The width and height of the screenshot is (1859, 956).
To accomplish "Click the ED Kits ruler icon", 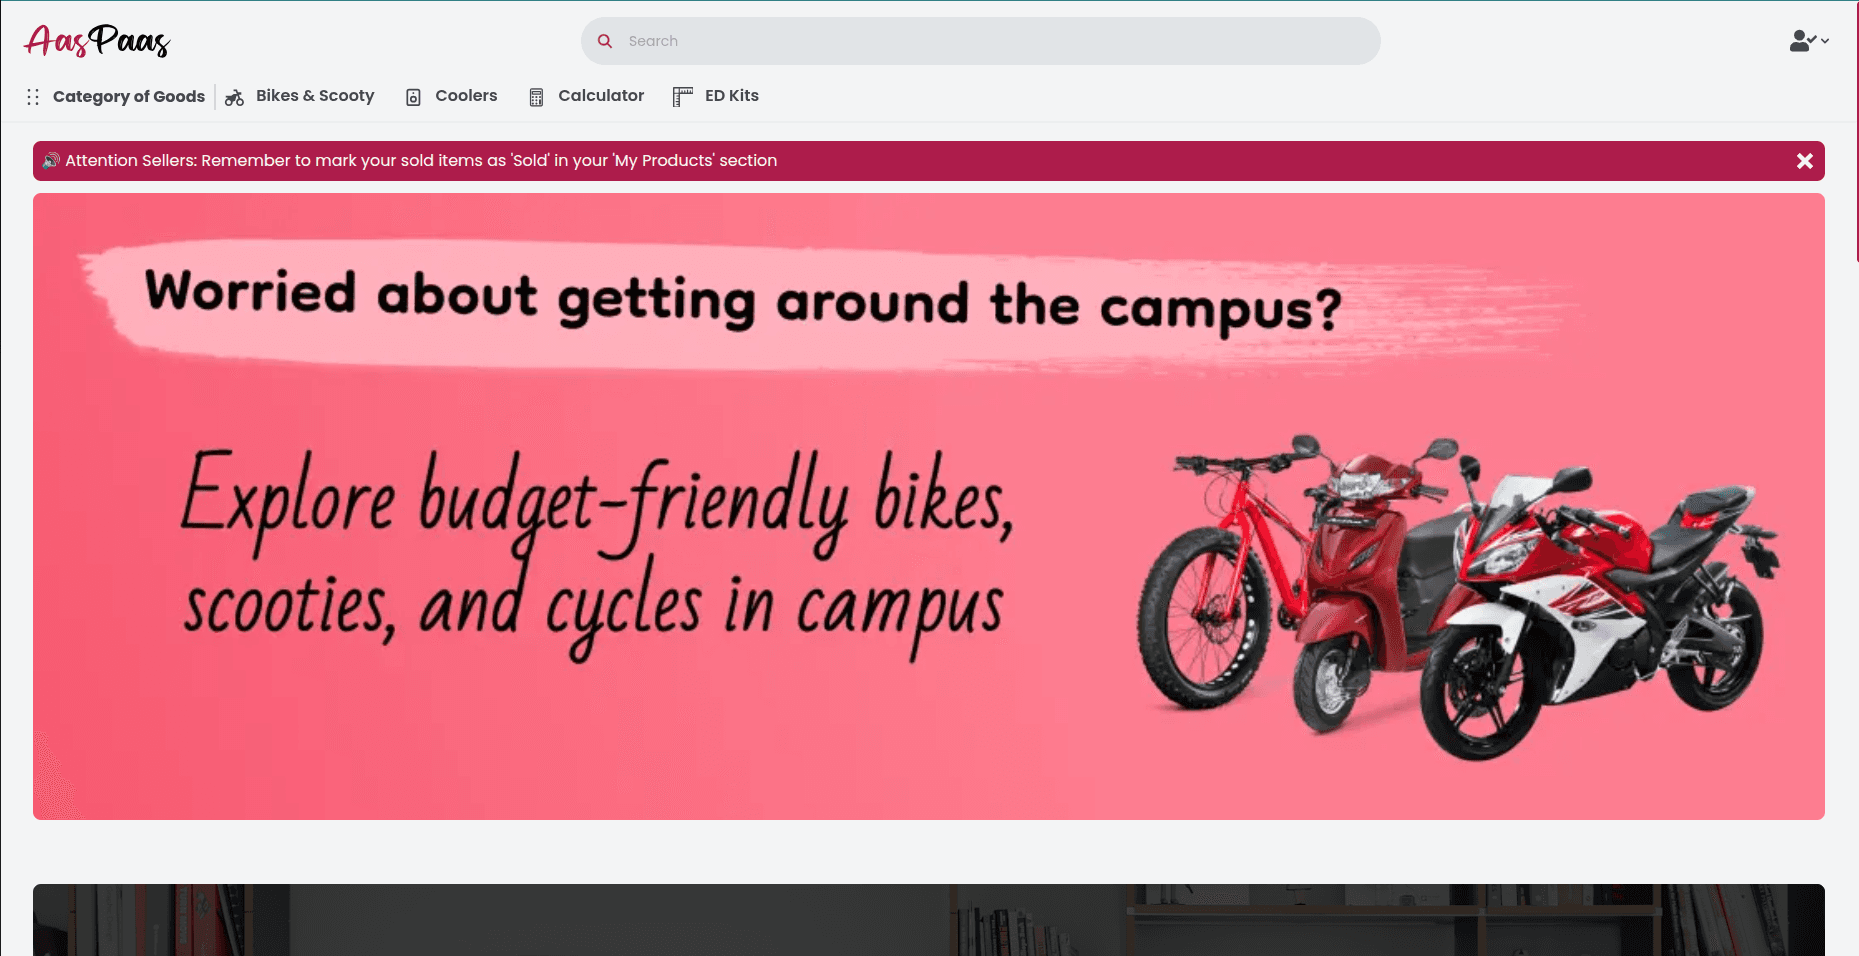I will tap(682, 97).
